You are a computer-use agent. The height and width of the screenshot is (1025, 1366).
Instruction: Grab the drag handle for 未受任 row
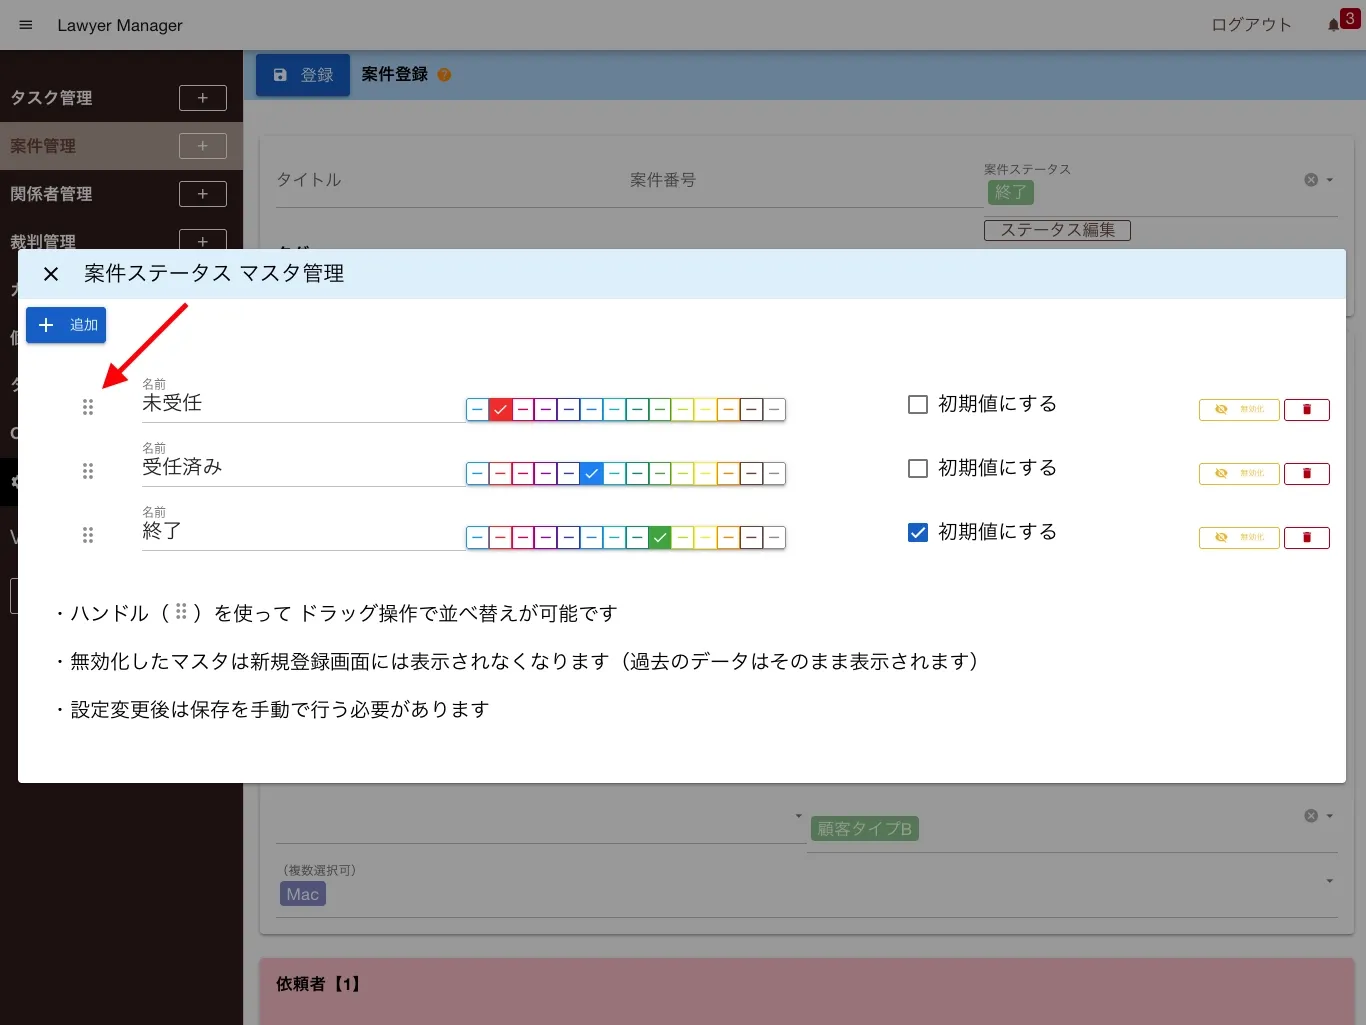[x=88, y=407]
